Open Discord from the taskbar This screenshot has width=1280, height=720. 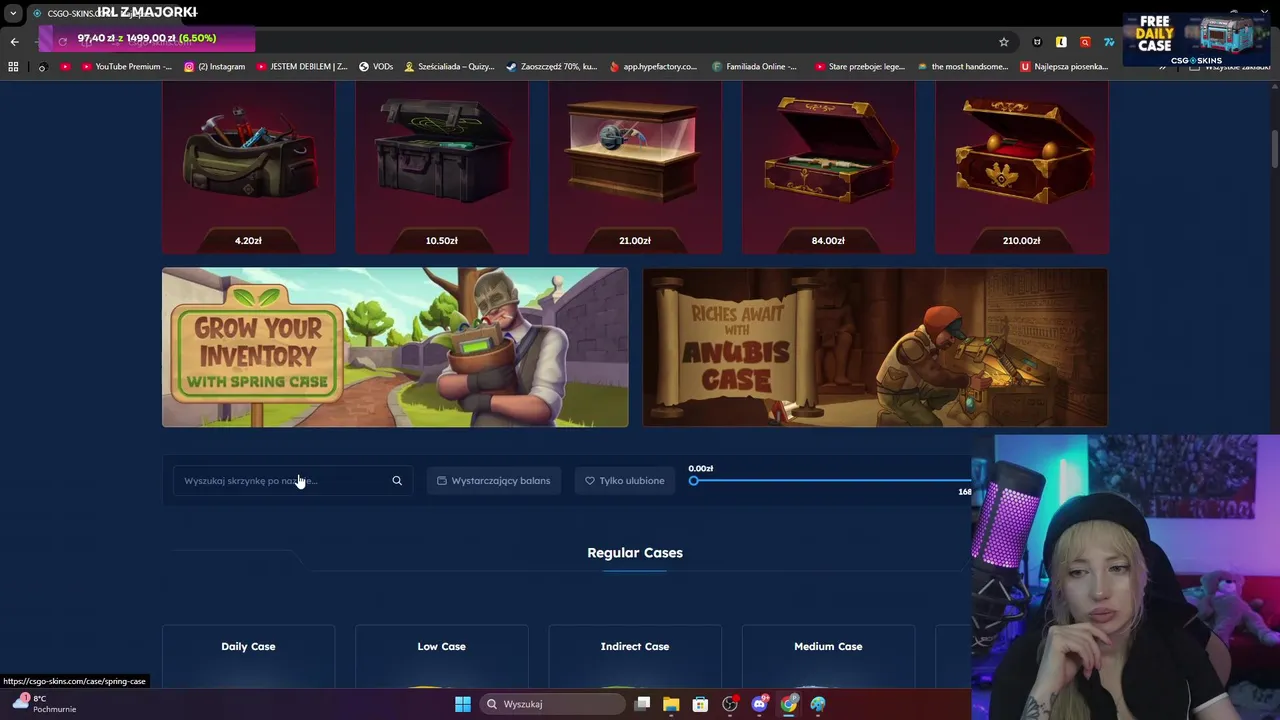pos(759,704)
